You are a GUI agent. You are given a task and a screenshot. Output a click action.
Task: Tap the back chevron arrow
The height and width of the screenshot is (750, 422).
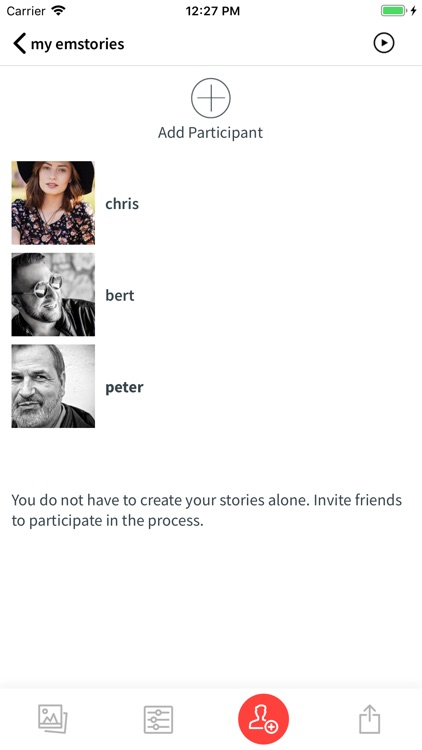(x=19, y=44)
